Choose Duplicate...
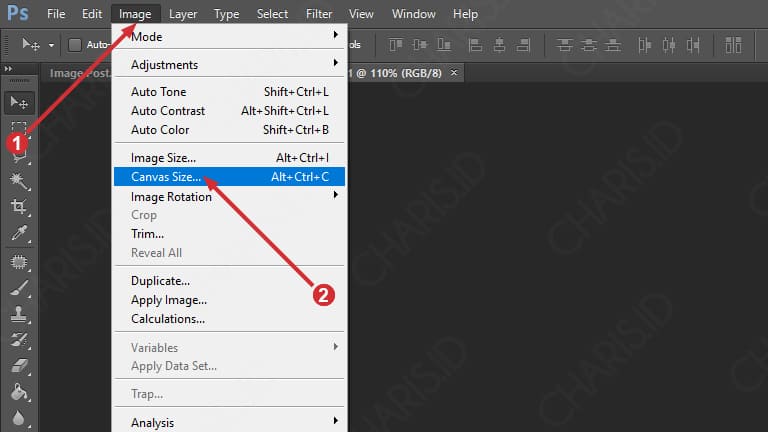The image size is (768, 432). coord(229,281)
